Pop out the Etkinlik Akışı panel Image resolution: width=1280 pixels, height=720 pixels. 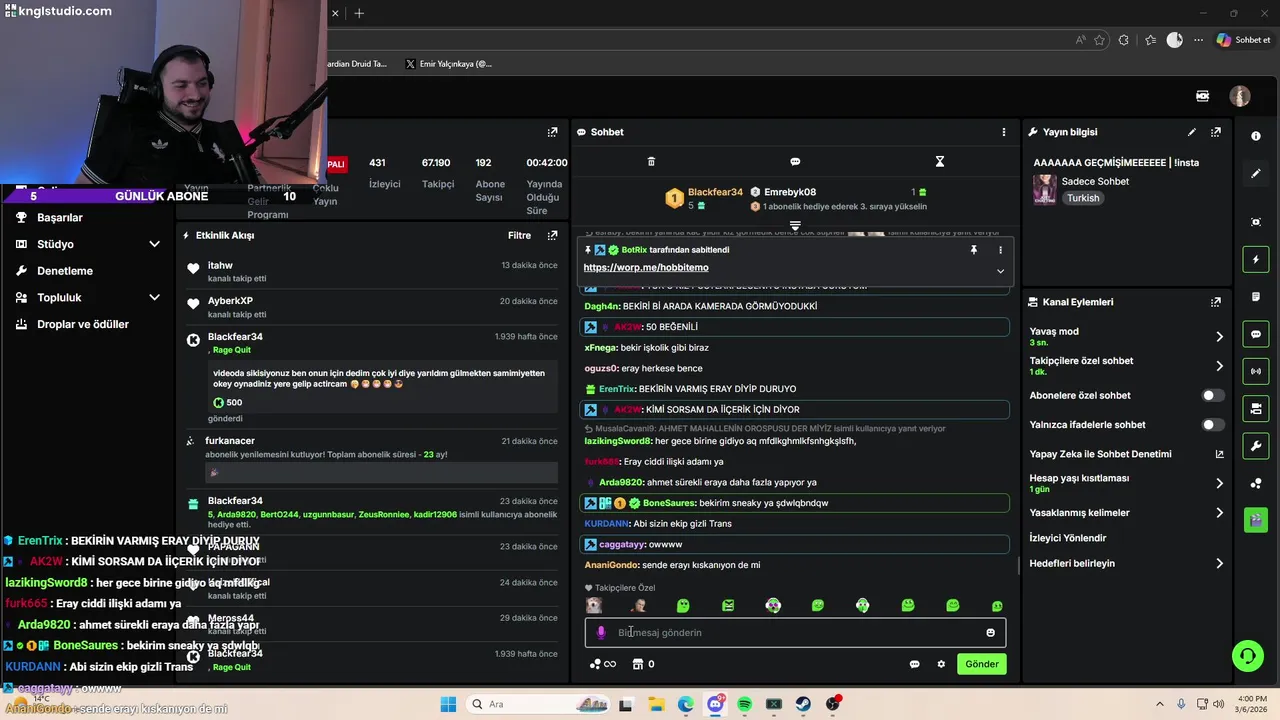pos(552,236)
